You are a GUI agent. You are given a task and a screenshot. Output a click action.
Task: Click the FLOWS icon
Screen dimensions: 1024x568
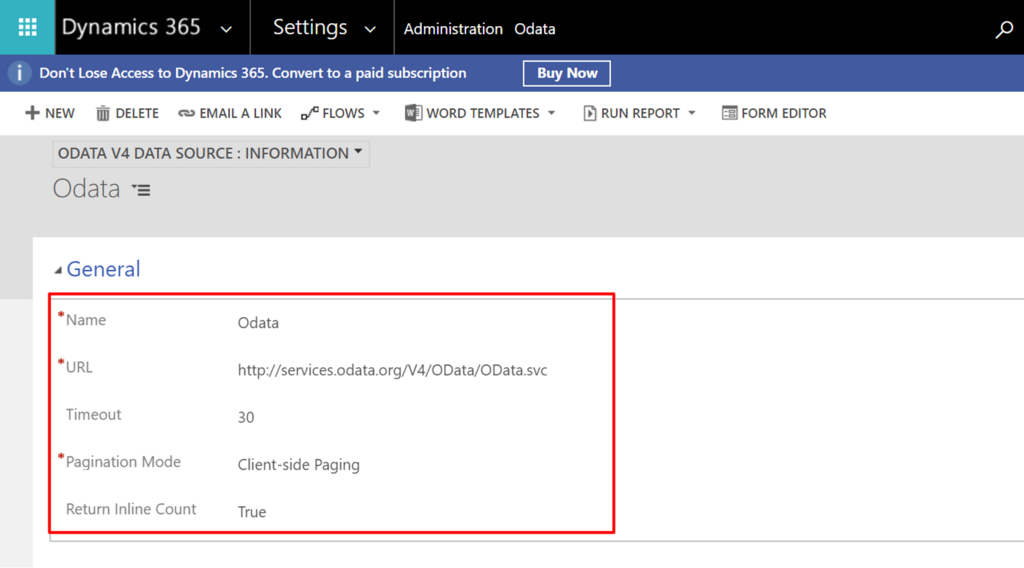pos(310,114)
